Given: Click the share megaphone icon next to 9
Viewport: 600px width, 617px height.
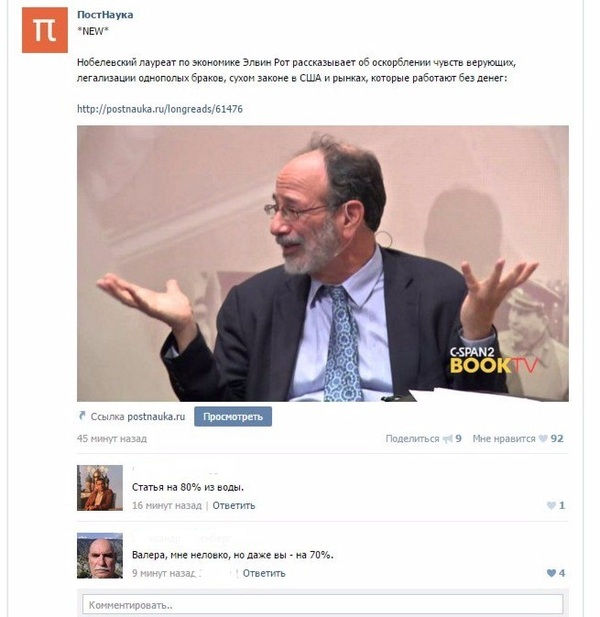Looking at the screenshot, I should (x=447, y=439).
